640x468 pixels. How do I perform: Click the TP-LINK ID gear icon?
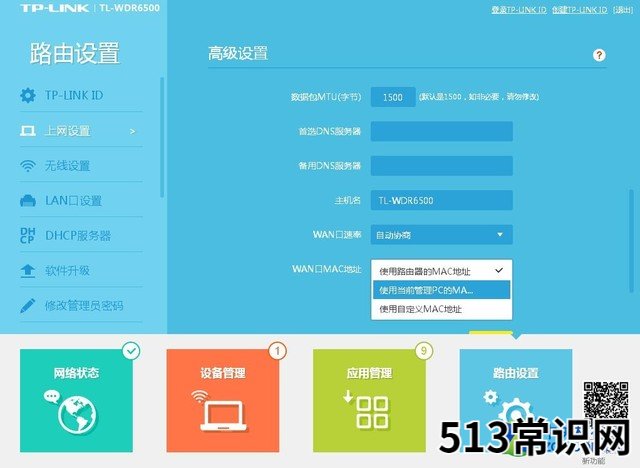(x=28, y=95)
